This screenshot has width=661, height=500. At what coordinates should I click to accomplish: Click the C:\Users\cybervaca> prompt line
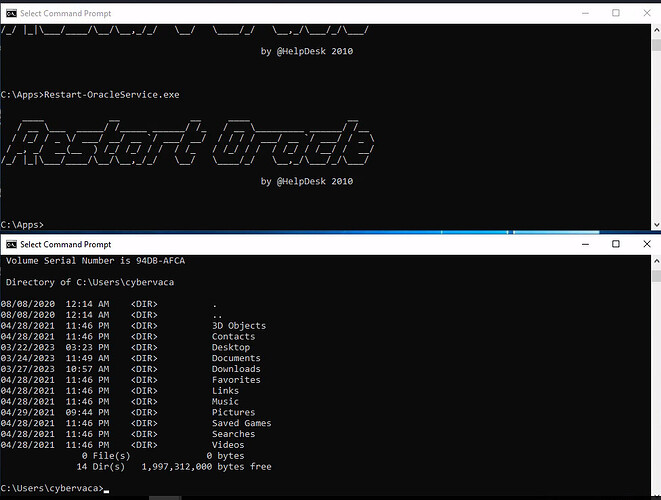[52, 488]
